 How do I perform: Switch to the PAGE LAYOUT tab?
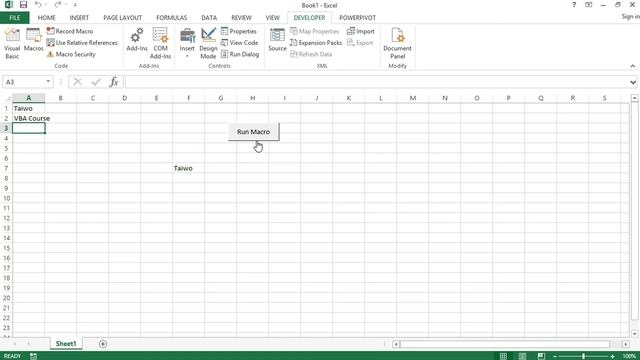[x=122, y=18]
